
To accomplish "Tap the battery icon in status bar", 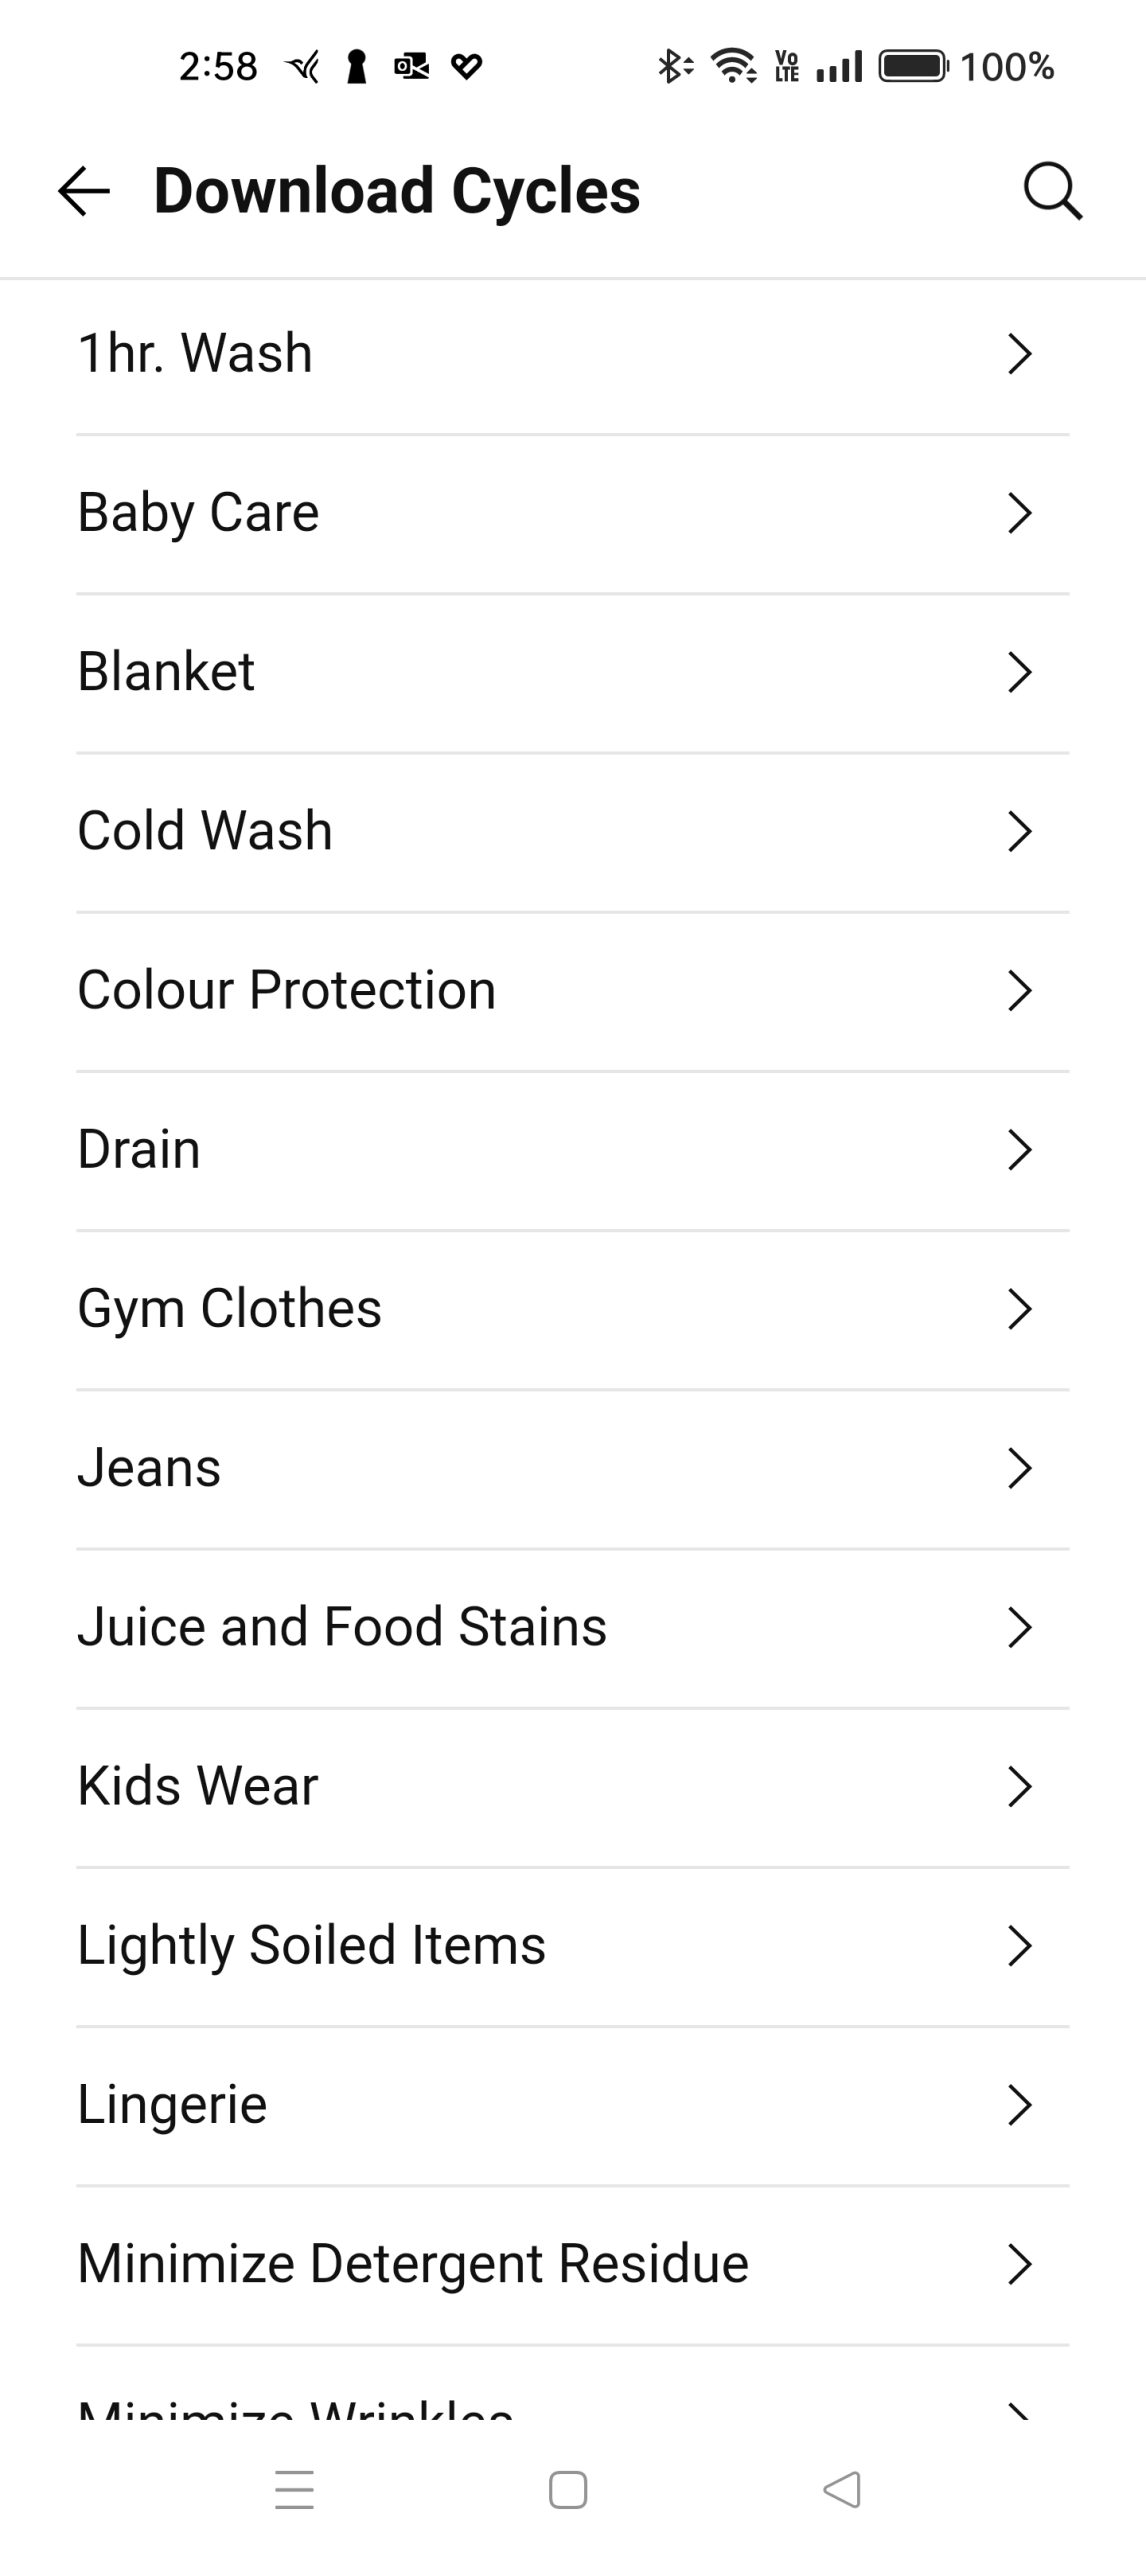I will click(912, 67).
